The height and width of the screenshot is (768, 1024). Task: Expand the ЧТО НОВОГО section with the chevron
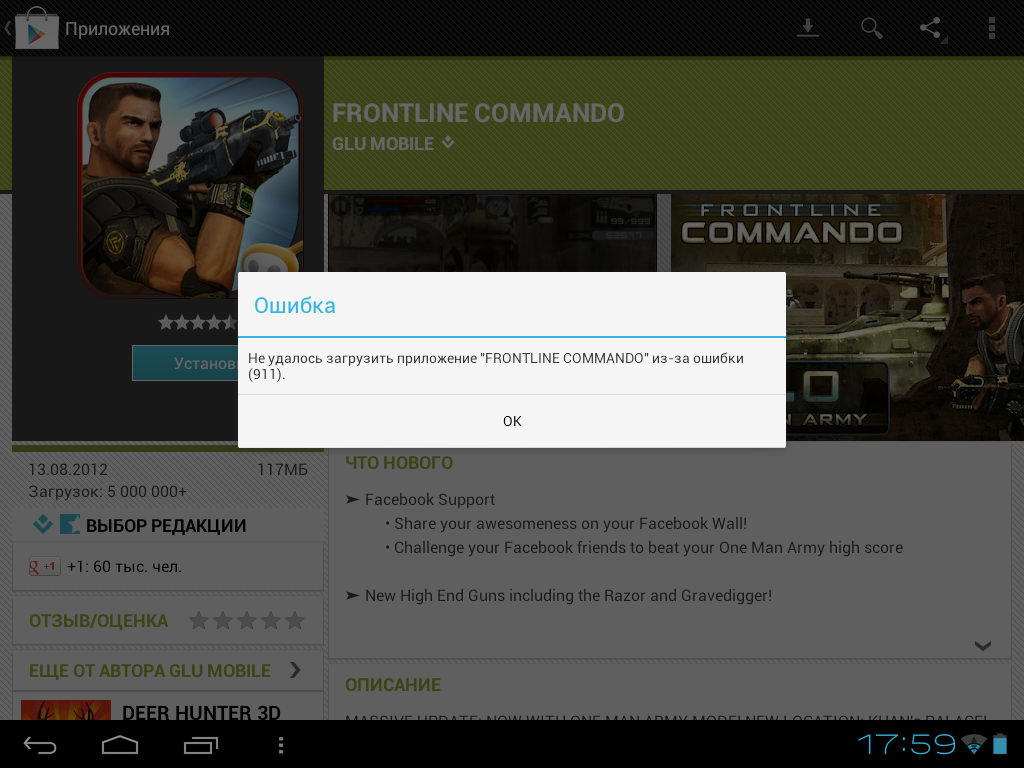point(981,645)
